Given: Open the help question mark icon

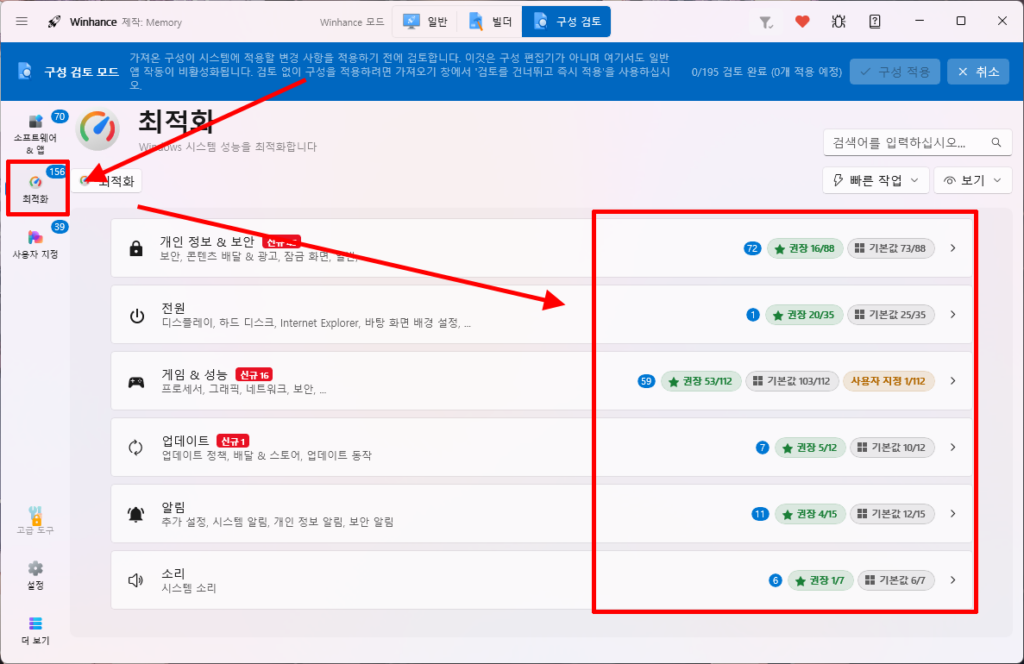Looking at the screenshot, I should [875, 22].
